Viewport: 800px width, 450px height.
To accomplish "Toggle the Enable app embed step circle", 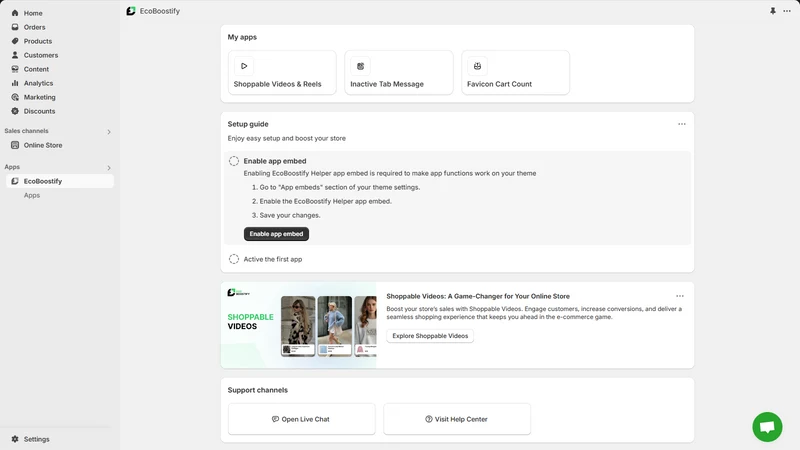I will (234, 161).
